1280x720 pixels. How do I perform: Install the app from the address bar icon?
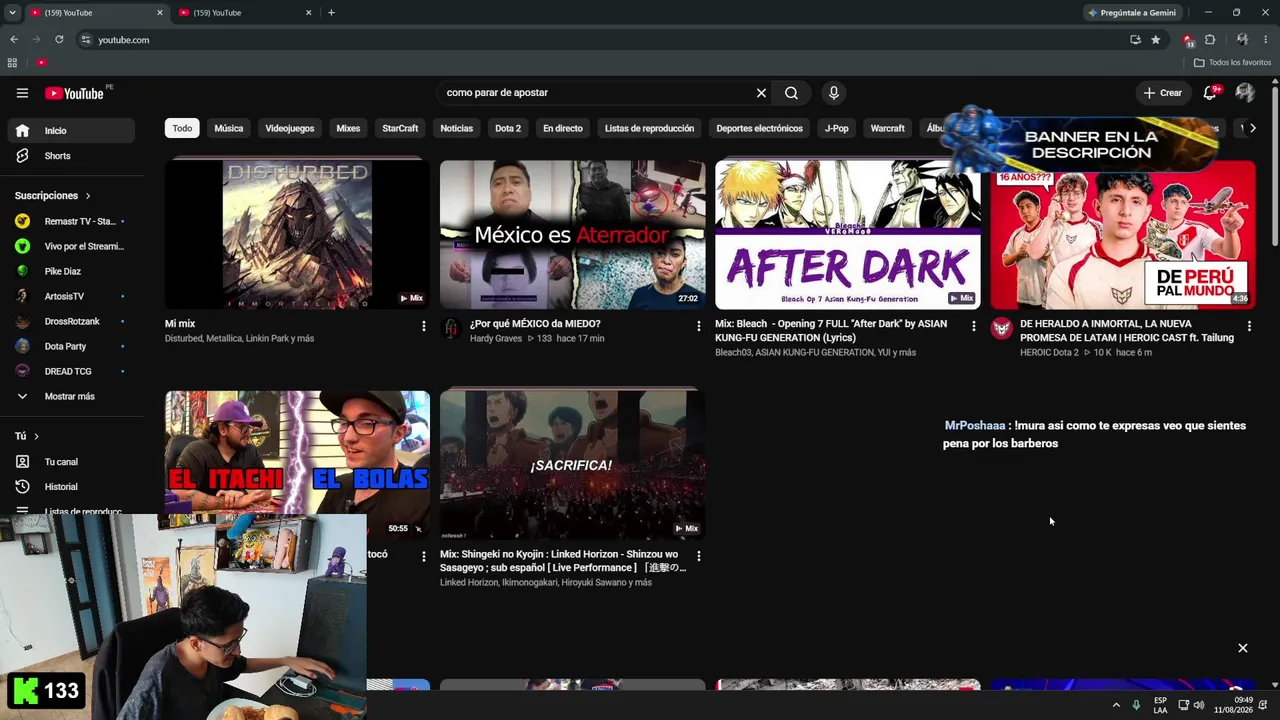click(x=1135, y=40)
